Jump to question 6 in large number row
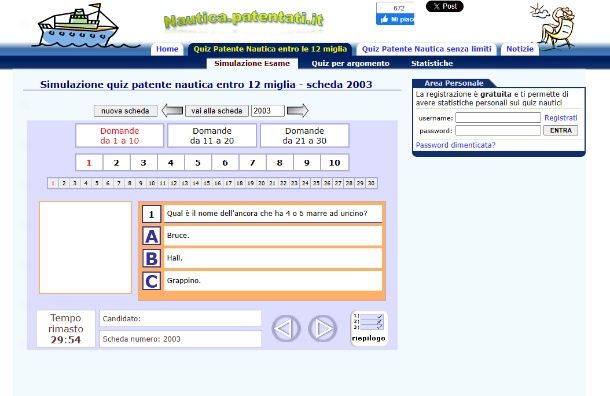The width and height of the screenshot is (610, 396). point(225,163)
